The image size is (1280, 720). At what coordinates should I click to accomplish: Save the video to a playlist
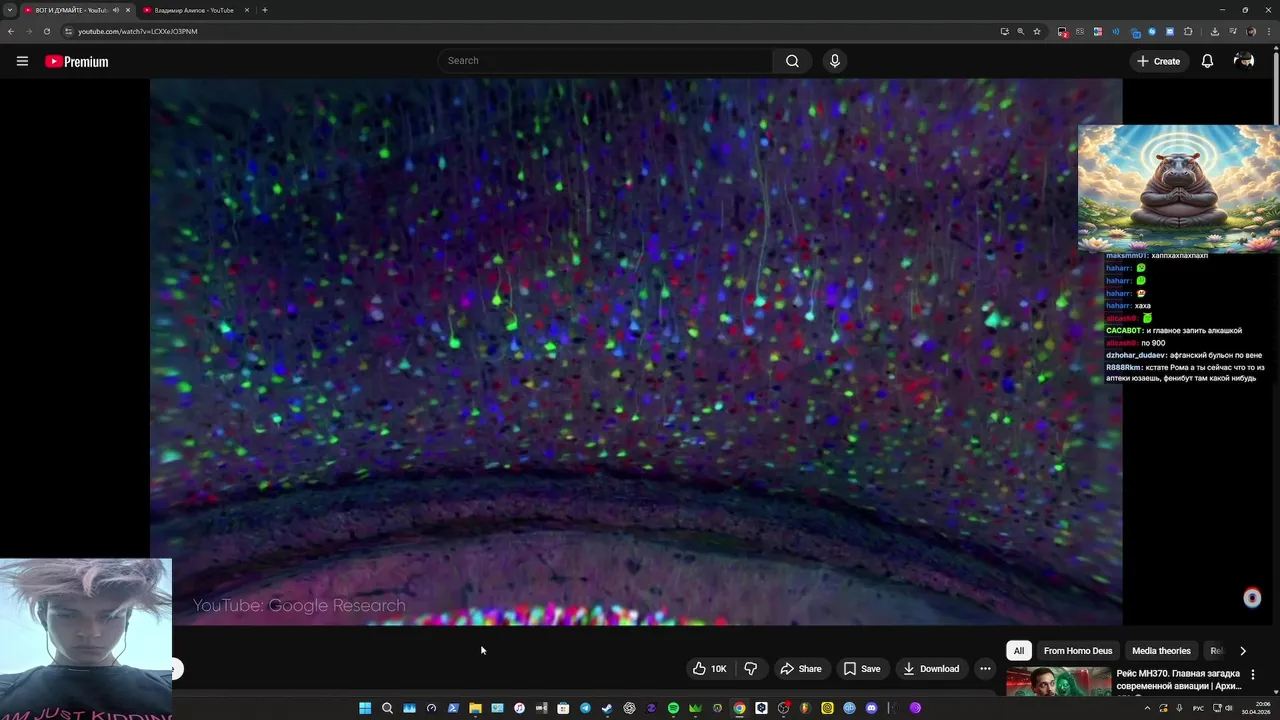pos(862,669)
